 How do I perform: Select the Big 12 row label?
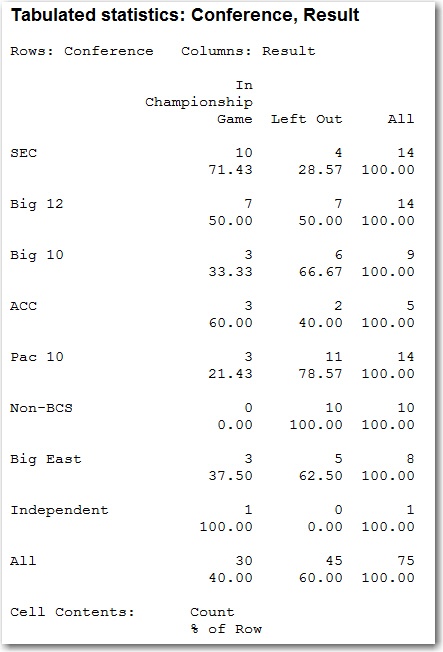coord(37,204)
